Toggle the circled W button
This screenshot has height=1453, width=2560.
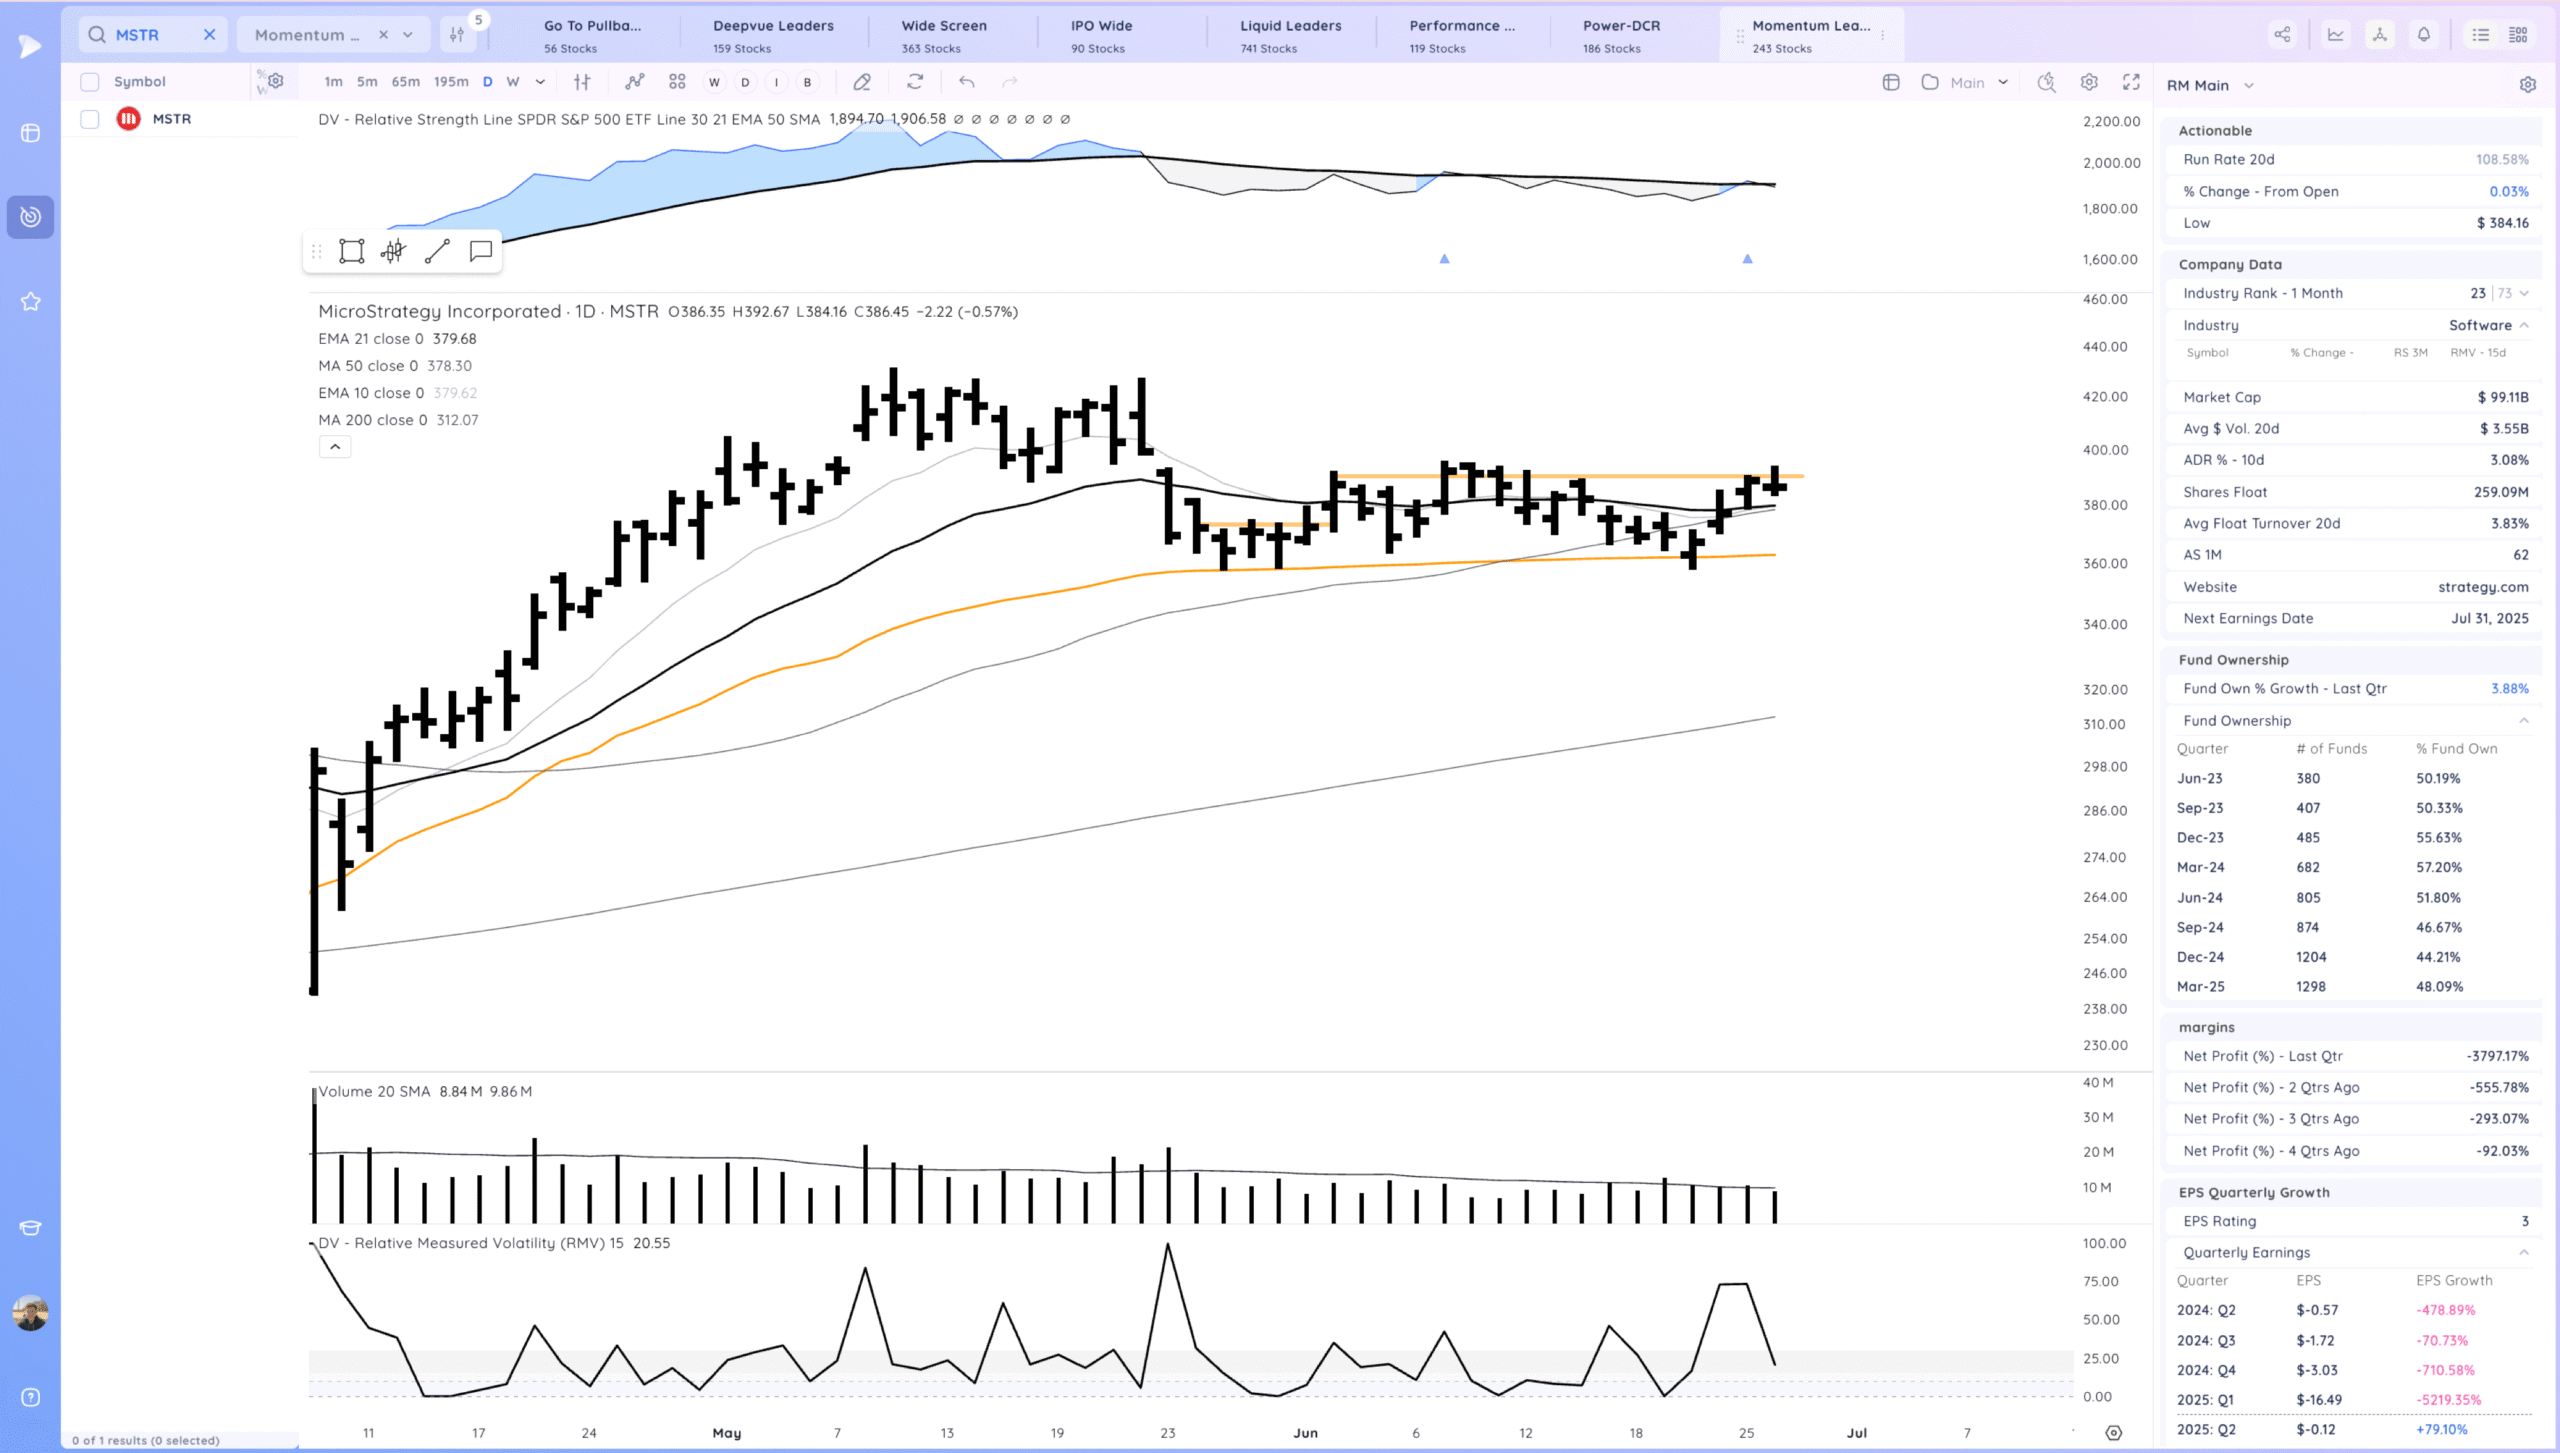(714, 82)
